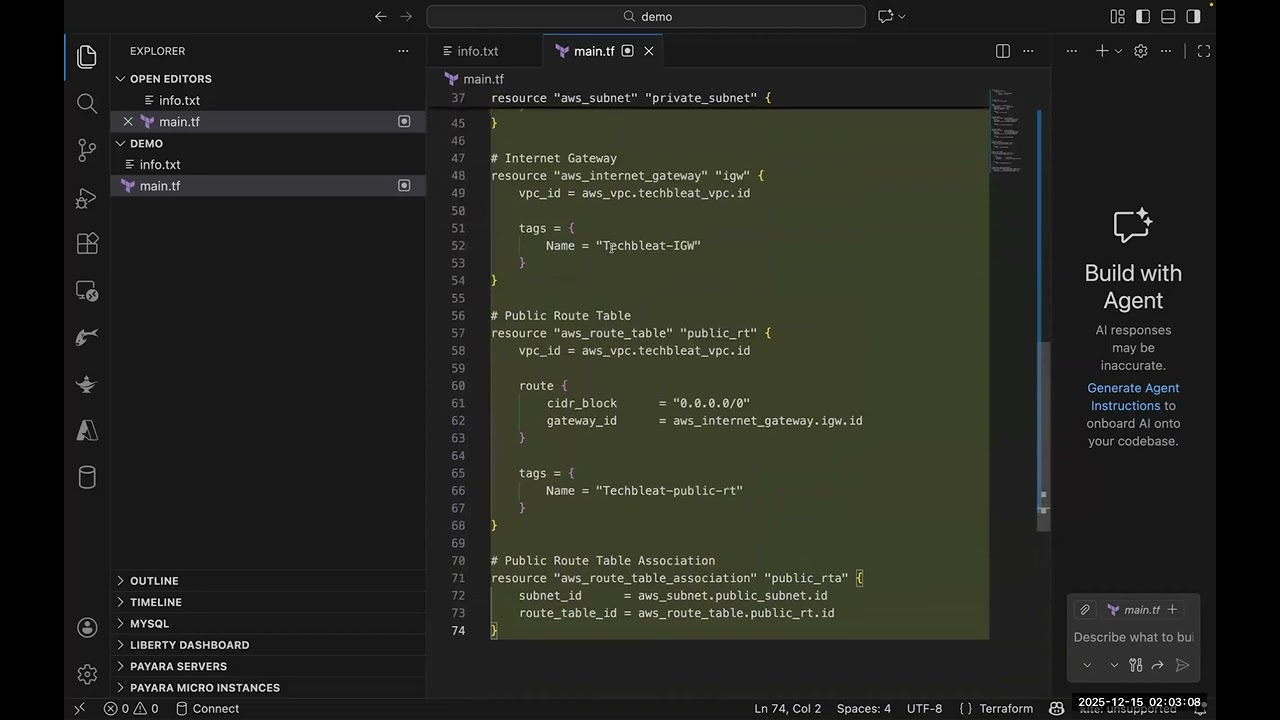Click the demo search box in title bar
This screenshot has height=720, width=1280.
[x=646, y=16]
